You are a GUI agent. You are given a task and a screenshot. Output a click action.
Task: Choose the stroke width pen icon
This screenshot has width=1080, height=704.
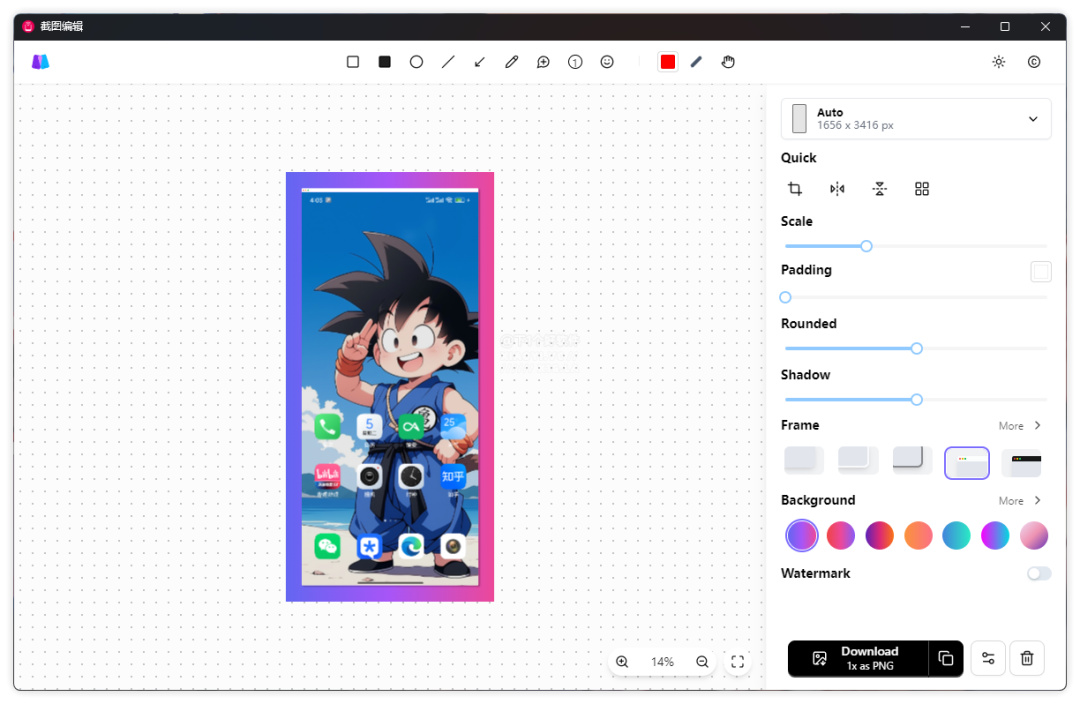click(x=696, y=62)
